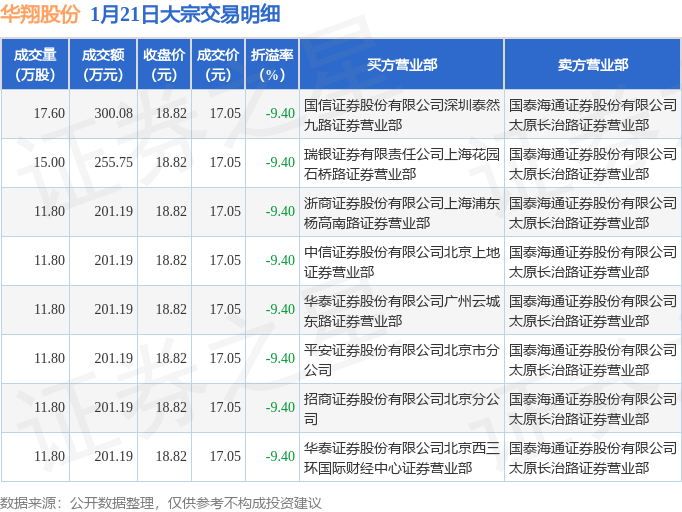The image size is (682, 512).
Task: Select the 卖方营业部 column header
Action: tap(592, 64)
